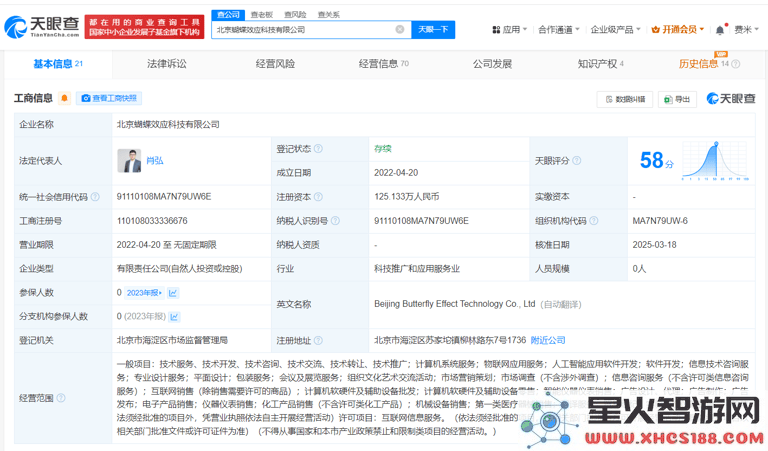Image resolution: width=768 pixels, height=451 pixels.
Task: Select the 查关系 search tab
Action: 329,15
